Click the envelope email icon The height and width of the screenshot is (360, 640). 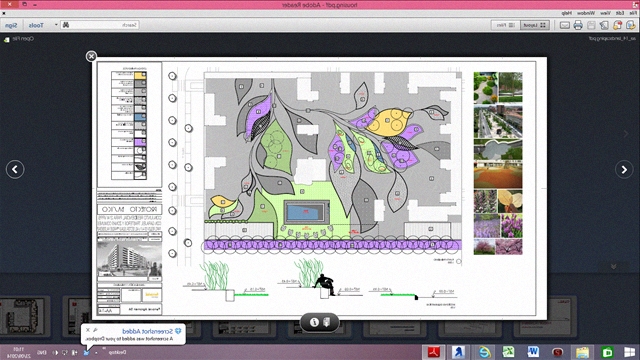(x=564, y=25)
